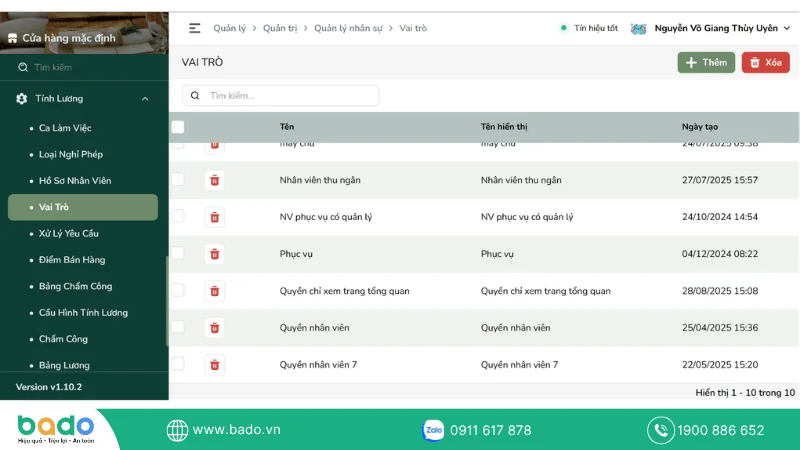
Task: Click trash icon for Quyền nhân viên row
Action: tap(215, 328)
